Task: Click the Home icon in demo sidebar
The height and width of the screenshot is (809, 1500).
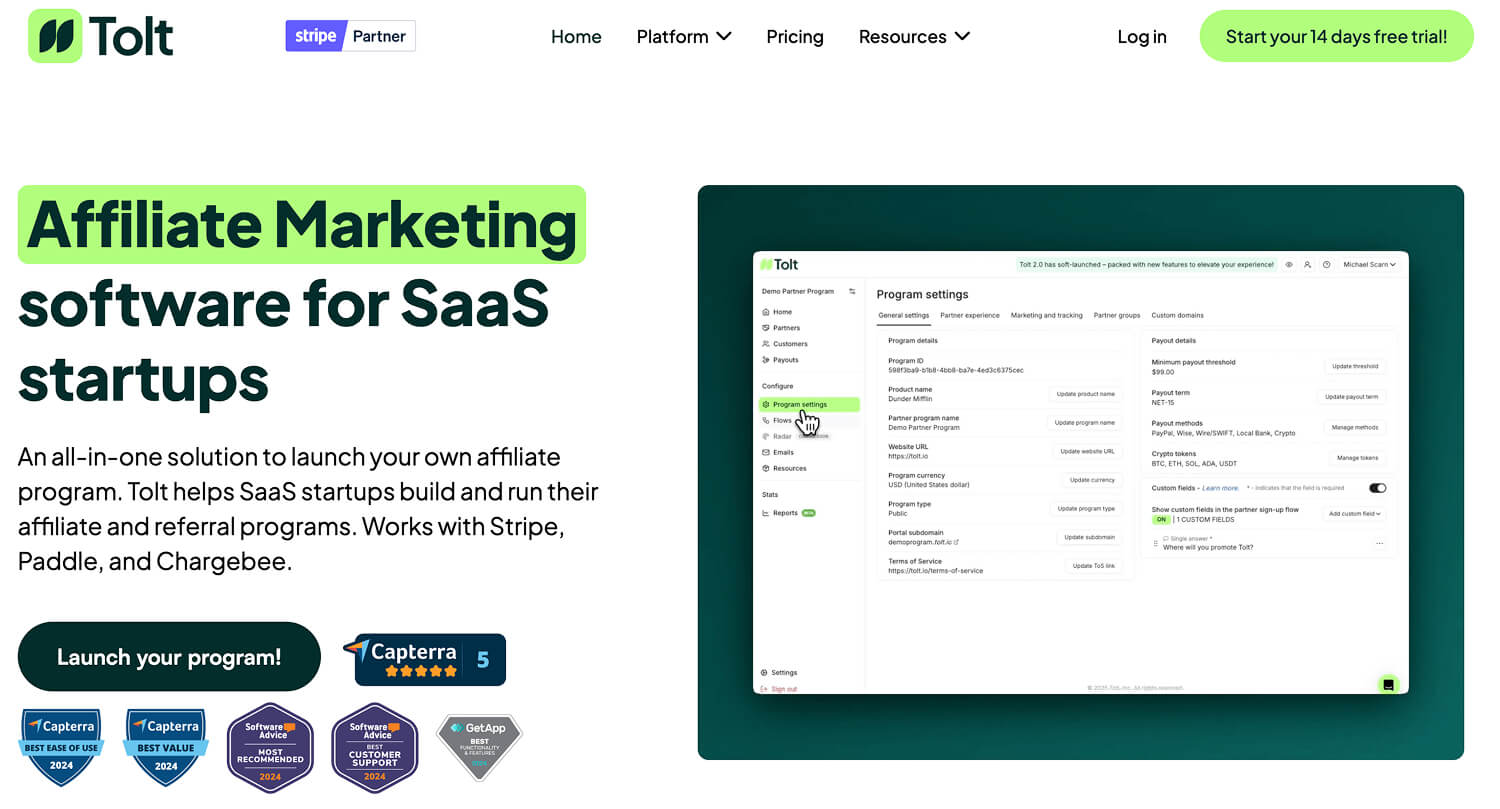Action: (x=765, y=312)
